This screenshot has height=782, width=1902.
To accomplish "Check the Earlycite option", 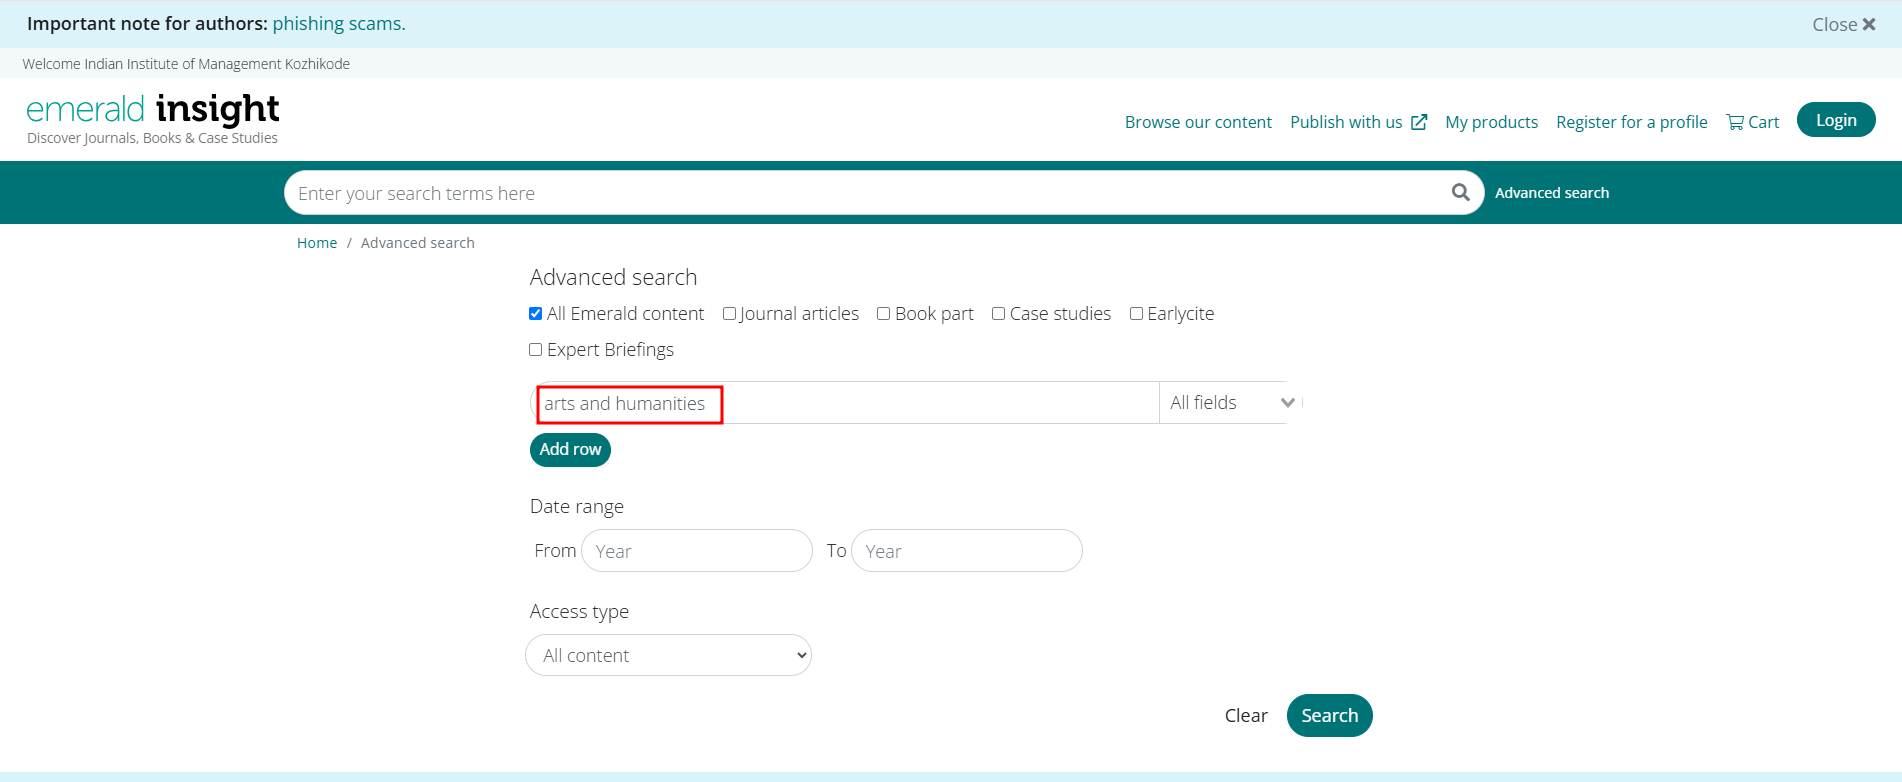I will point(1136,314).
